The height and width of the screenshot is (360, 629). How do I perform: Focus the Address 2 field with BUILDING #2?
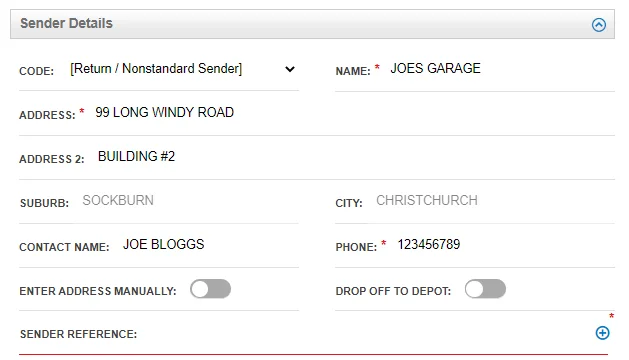[x=355, y=157]
